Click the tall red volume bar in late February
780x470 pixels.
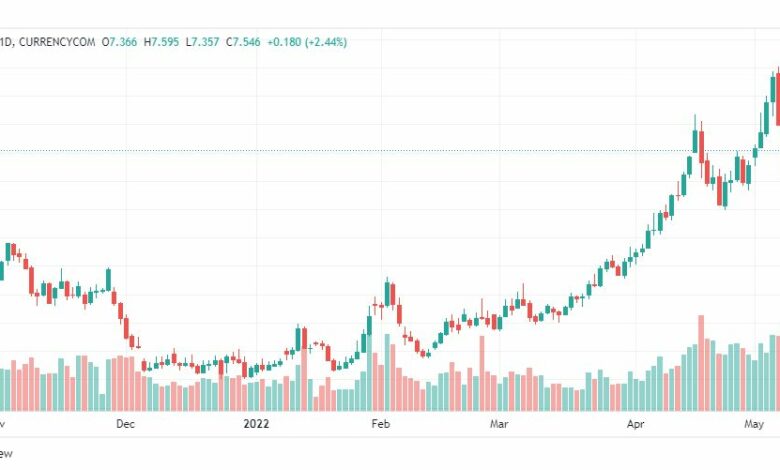pyautogui.click(x=482, y=374)
